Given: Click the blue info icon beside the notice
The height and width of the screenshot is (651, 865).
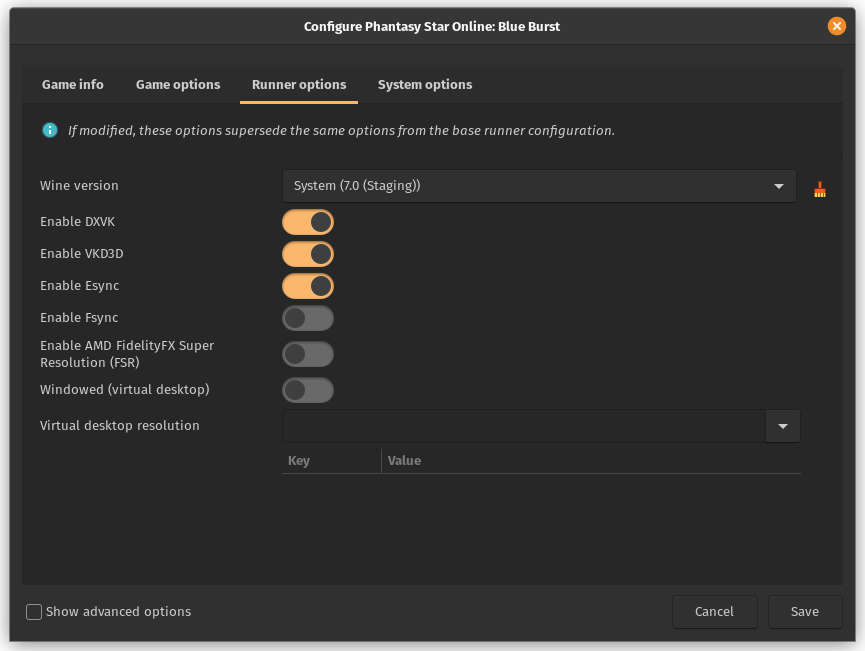Looking at the screenshot, I should click(x=50, y=130).
